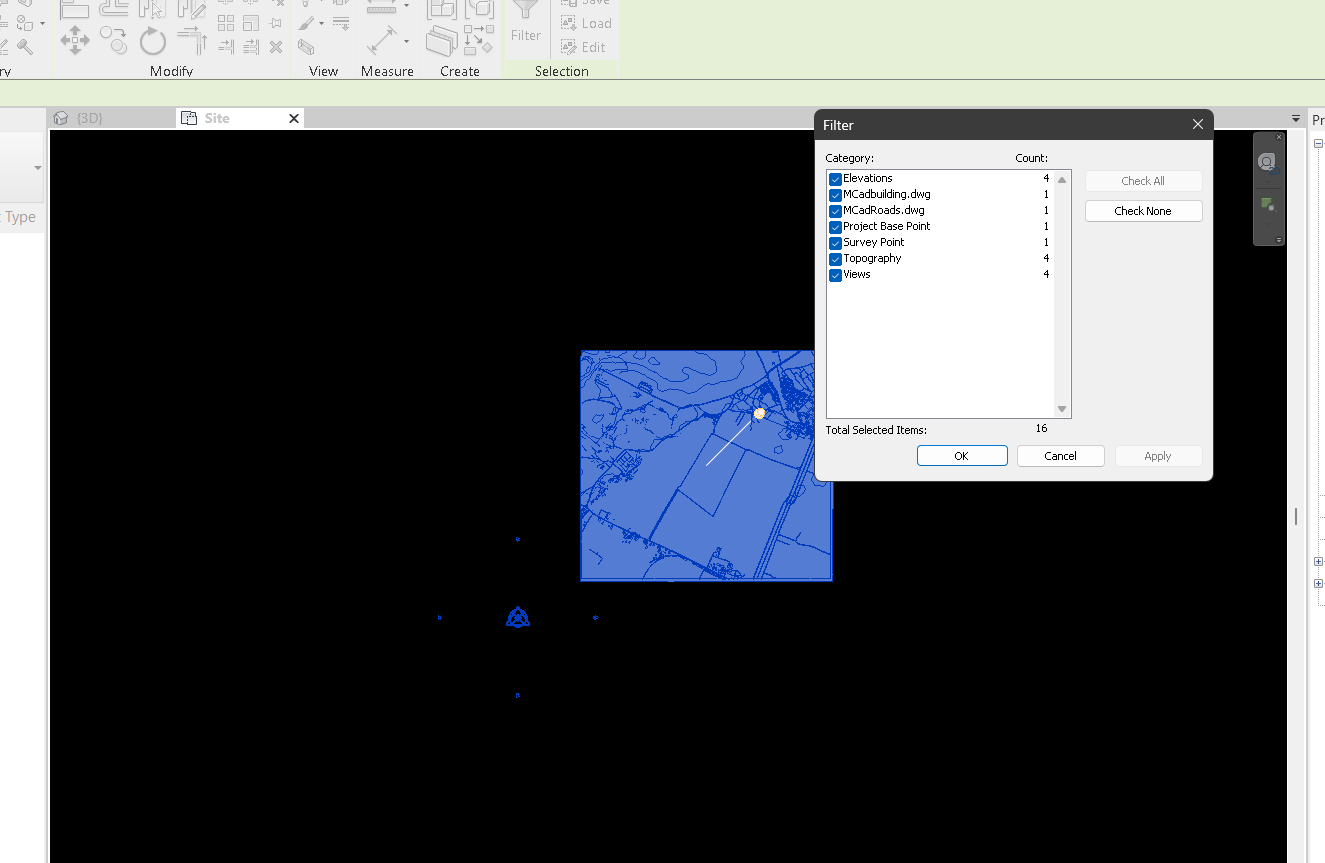Viewport: 1325px width, 863px height.
Task: Click the Pin icon in the Modify panel
Action: pyautogui.click(x=275, y=23)
